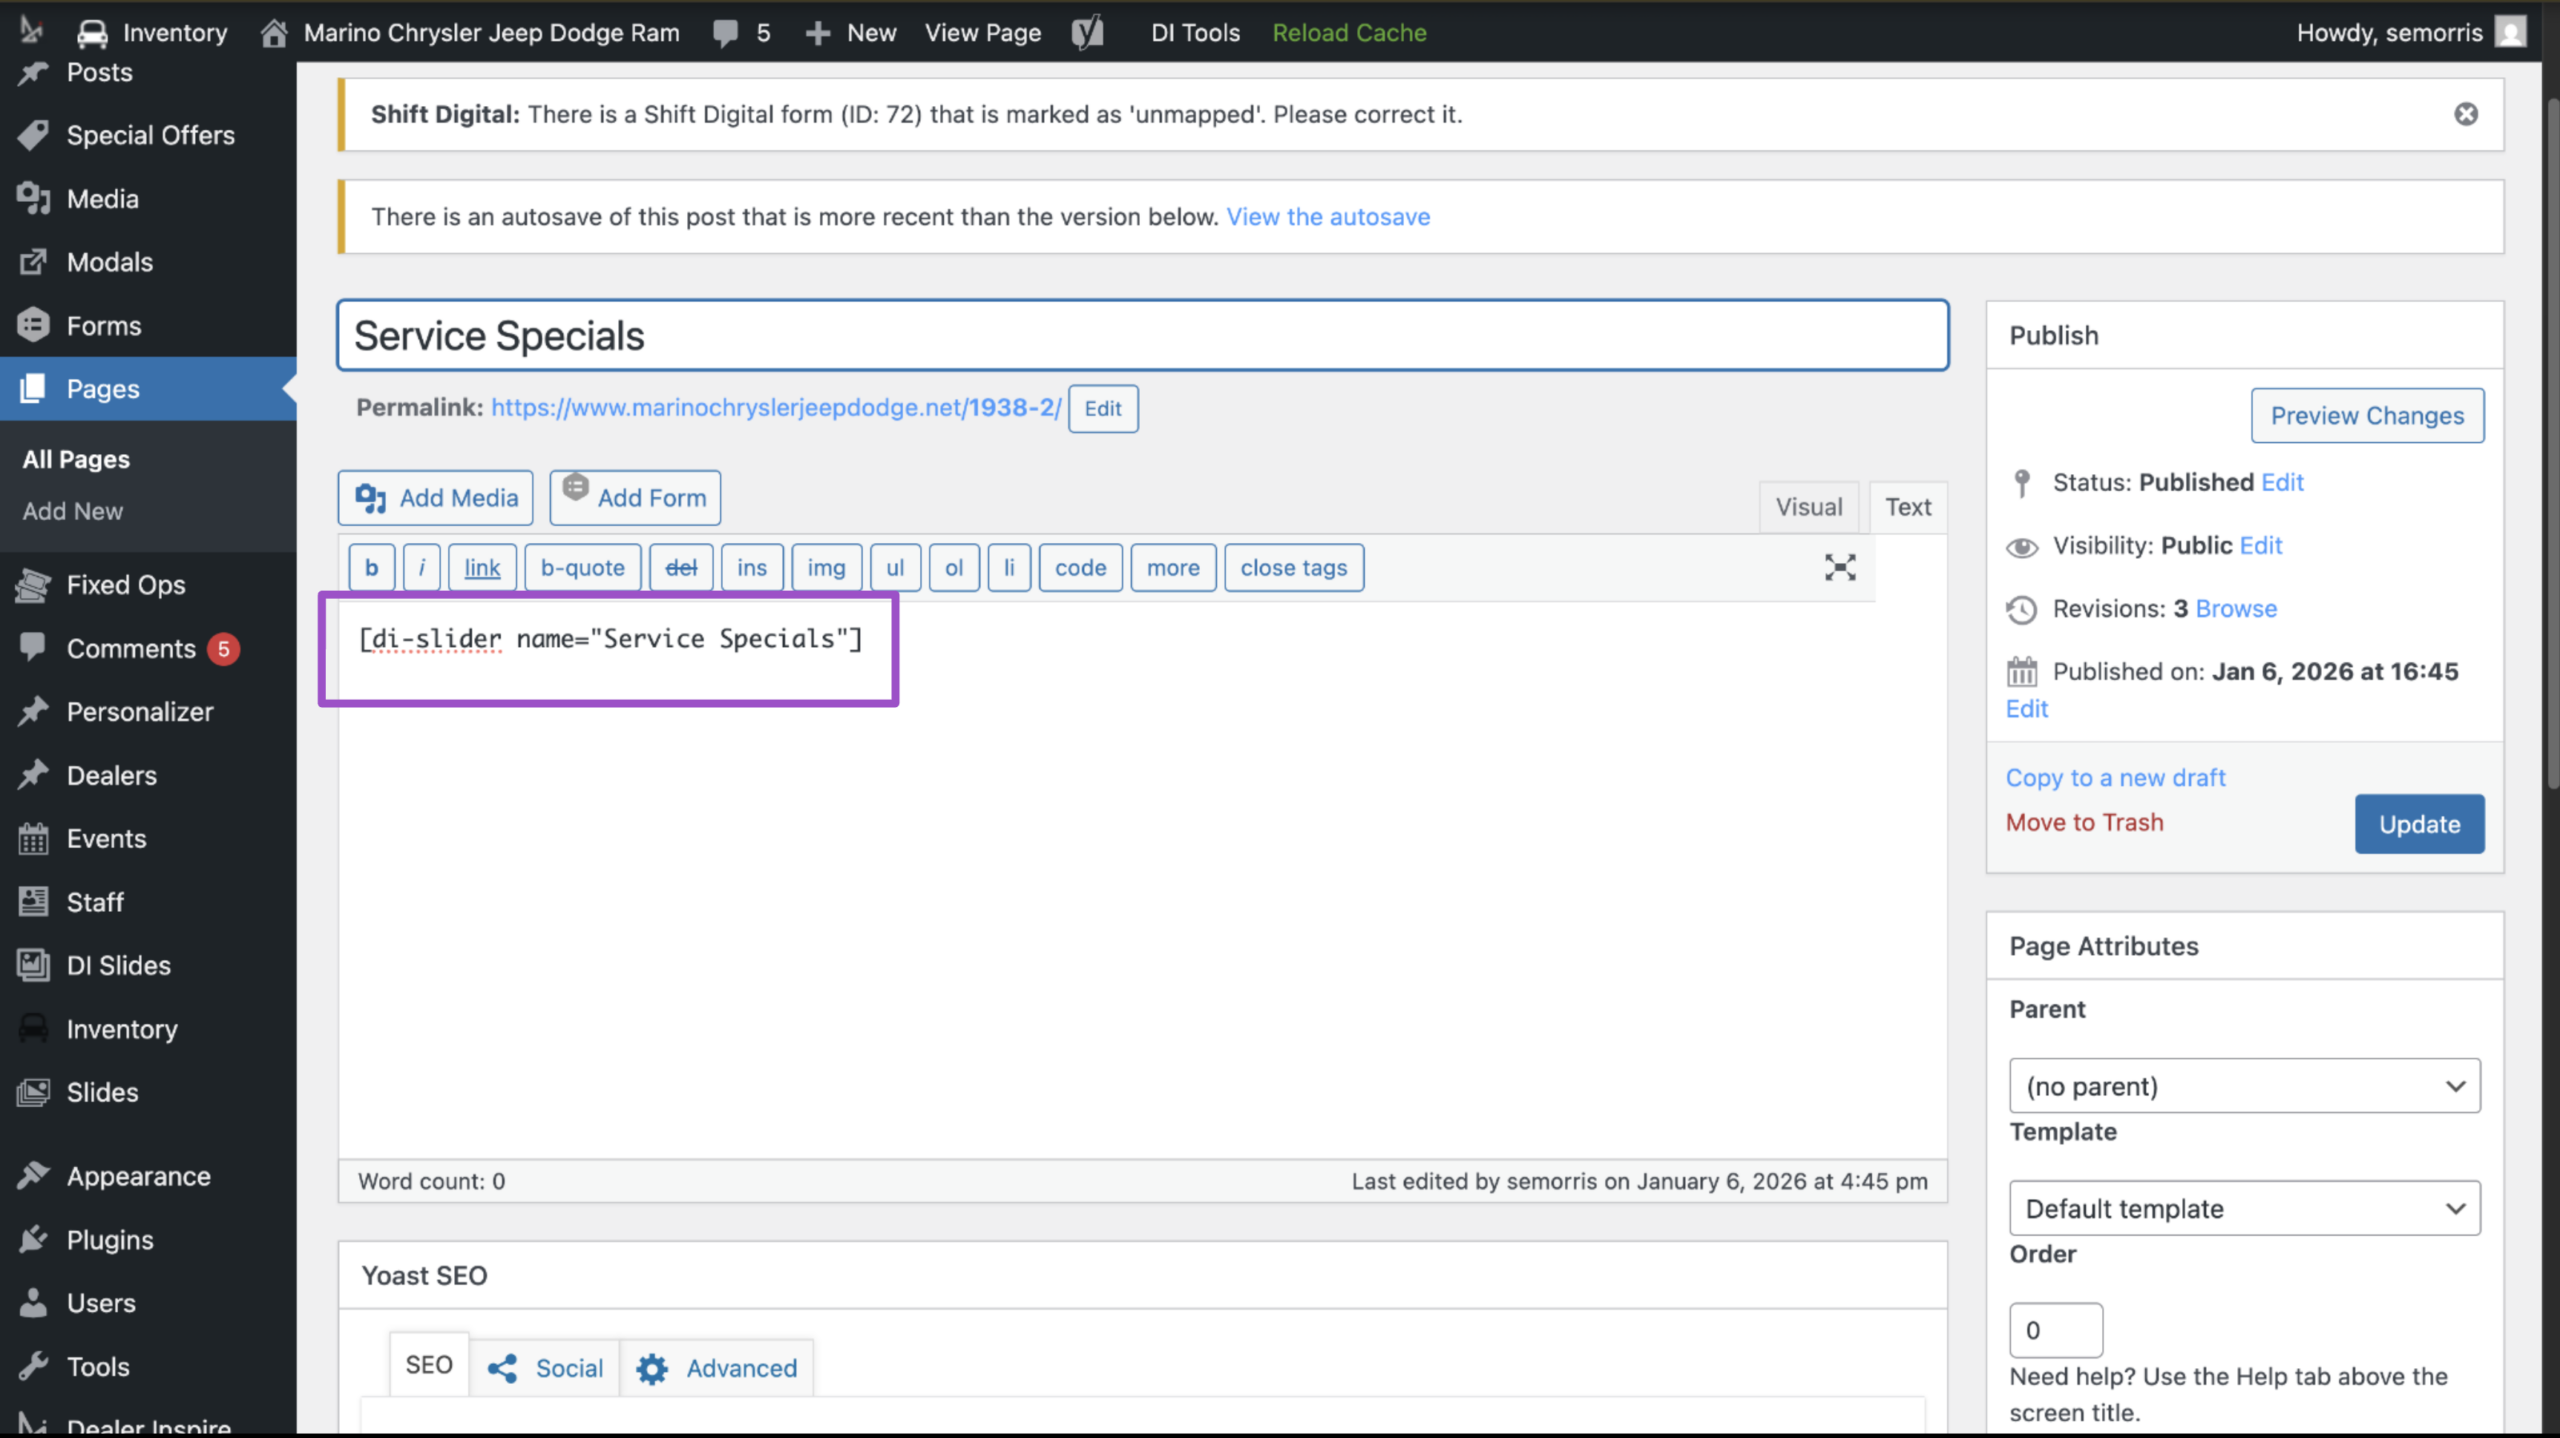Click the Order number field
The width and height of the screenshot is (2560, 1438).
pyautogui.click(x=2056, y=1330)
